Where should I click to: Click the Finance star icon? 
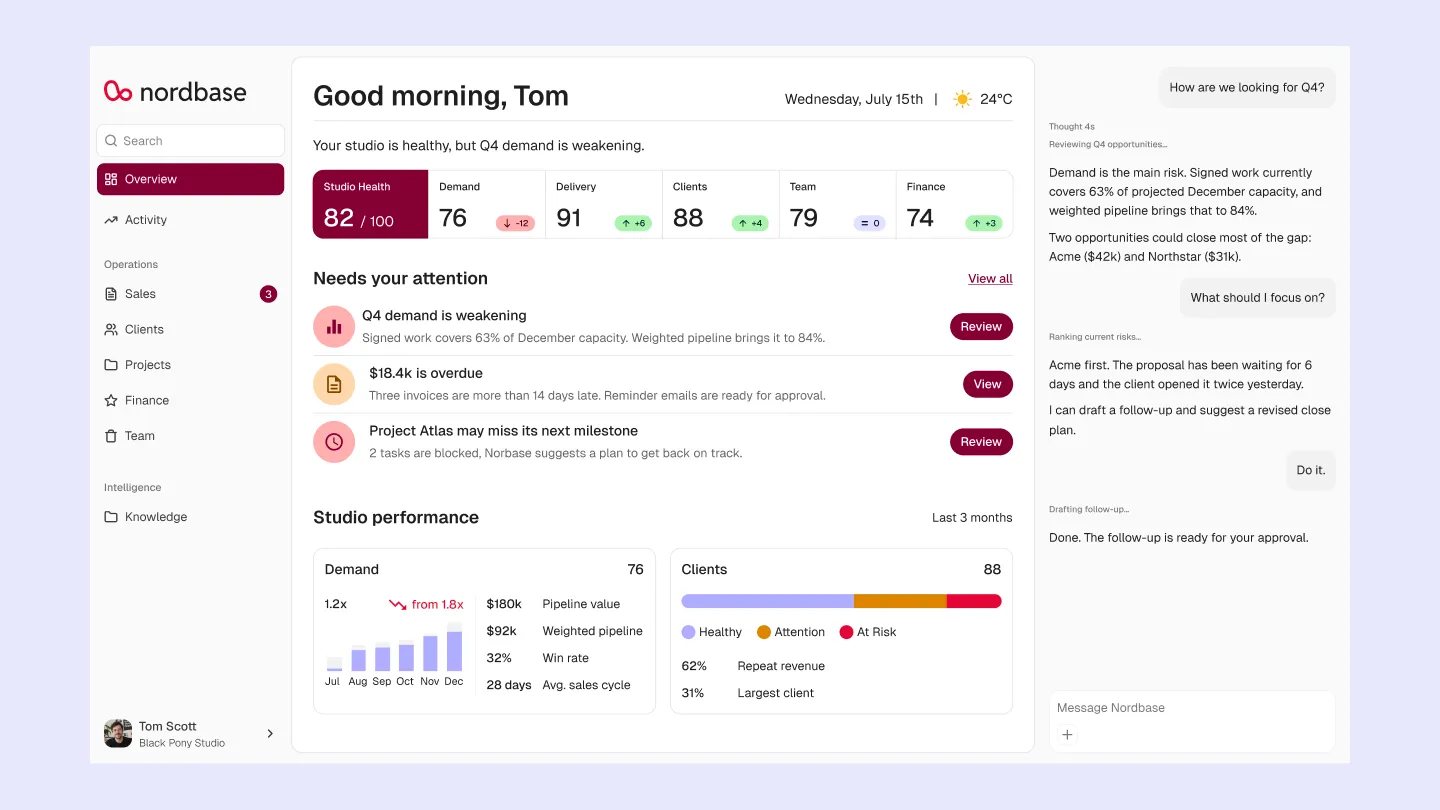111,400
